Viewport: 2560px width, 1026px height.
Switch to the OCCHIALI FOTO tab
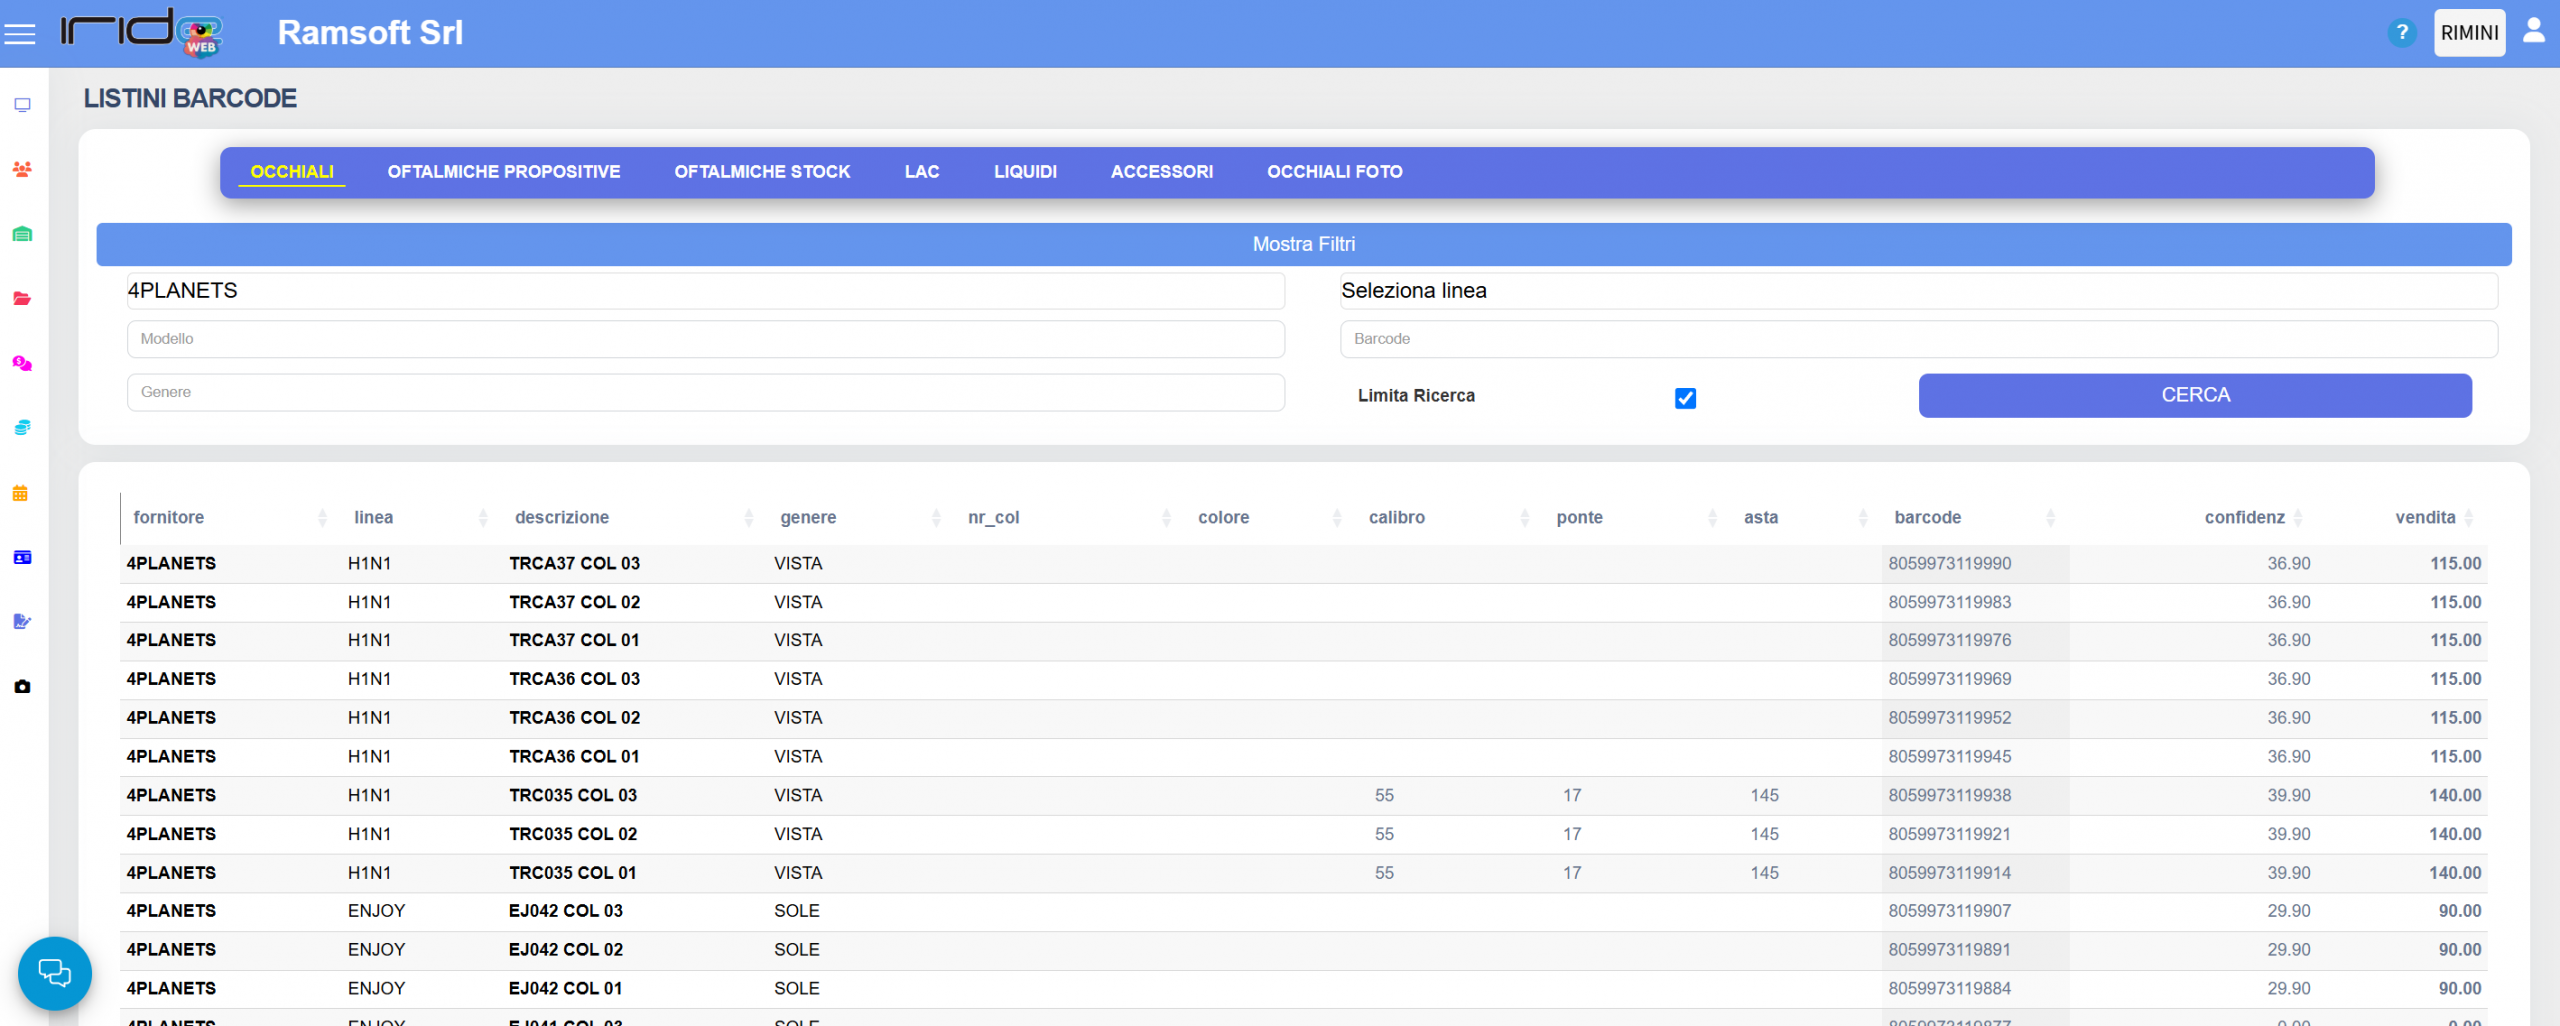tap(1334, 172)
